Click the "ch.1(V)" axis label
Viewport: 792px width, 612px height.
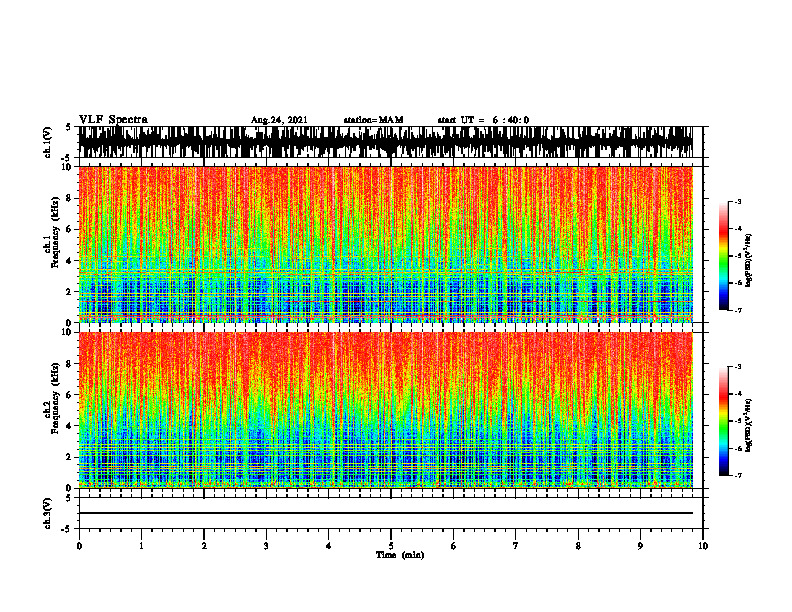[48, 142]
